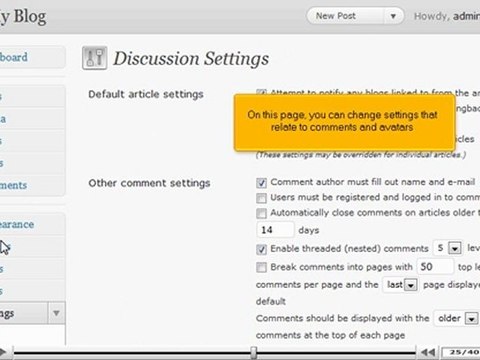Enable 'Automatically close comments' checkbox
Screen dimensions: 480x360
pyautogui.click(x=261, y=213)
